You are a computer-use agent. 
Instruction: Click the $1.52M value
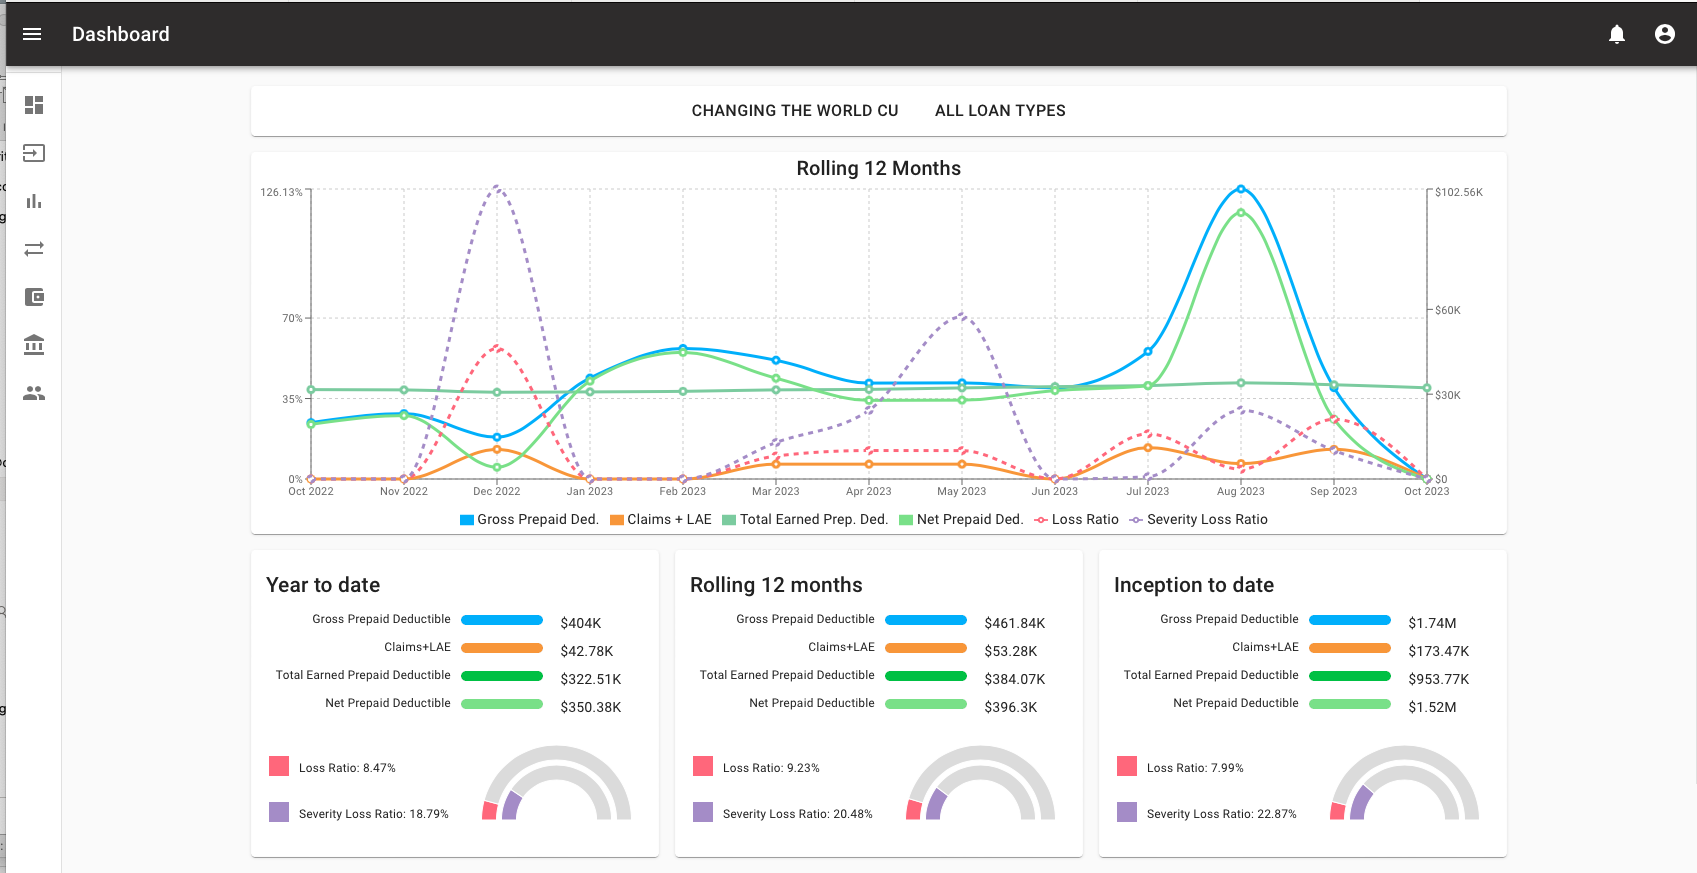pyautogui.click(x=1432, y=707)
